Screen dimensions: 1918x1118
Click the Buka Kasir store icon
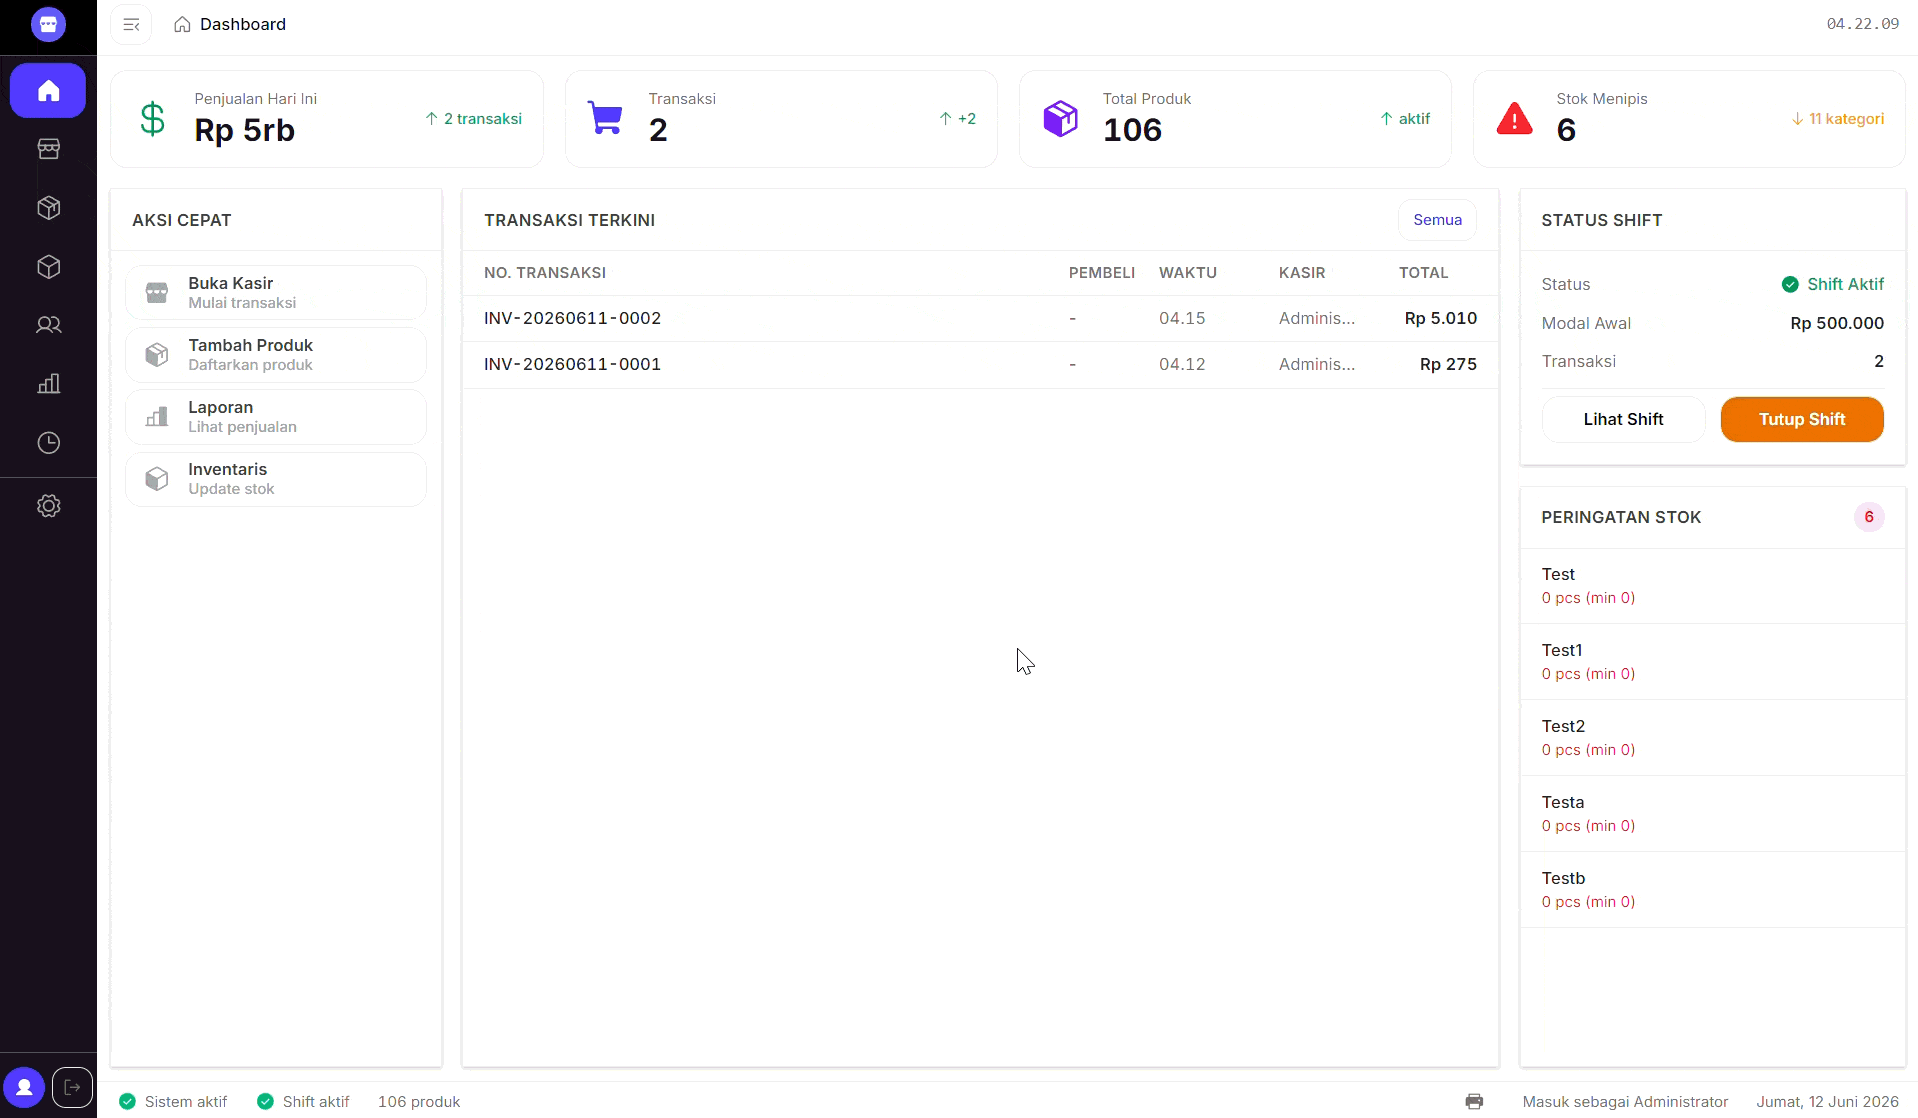pos(157,293)
